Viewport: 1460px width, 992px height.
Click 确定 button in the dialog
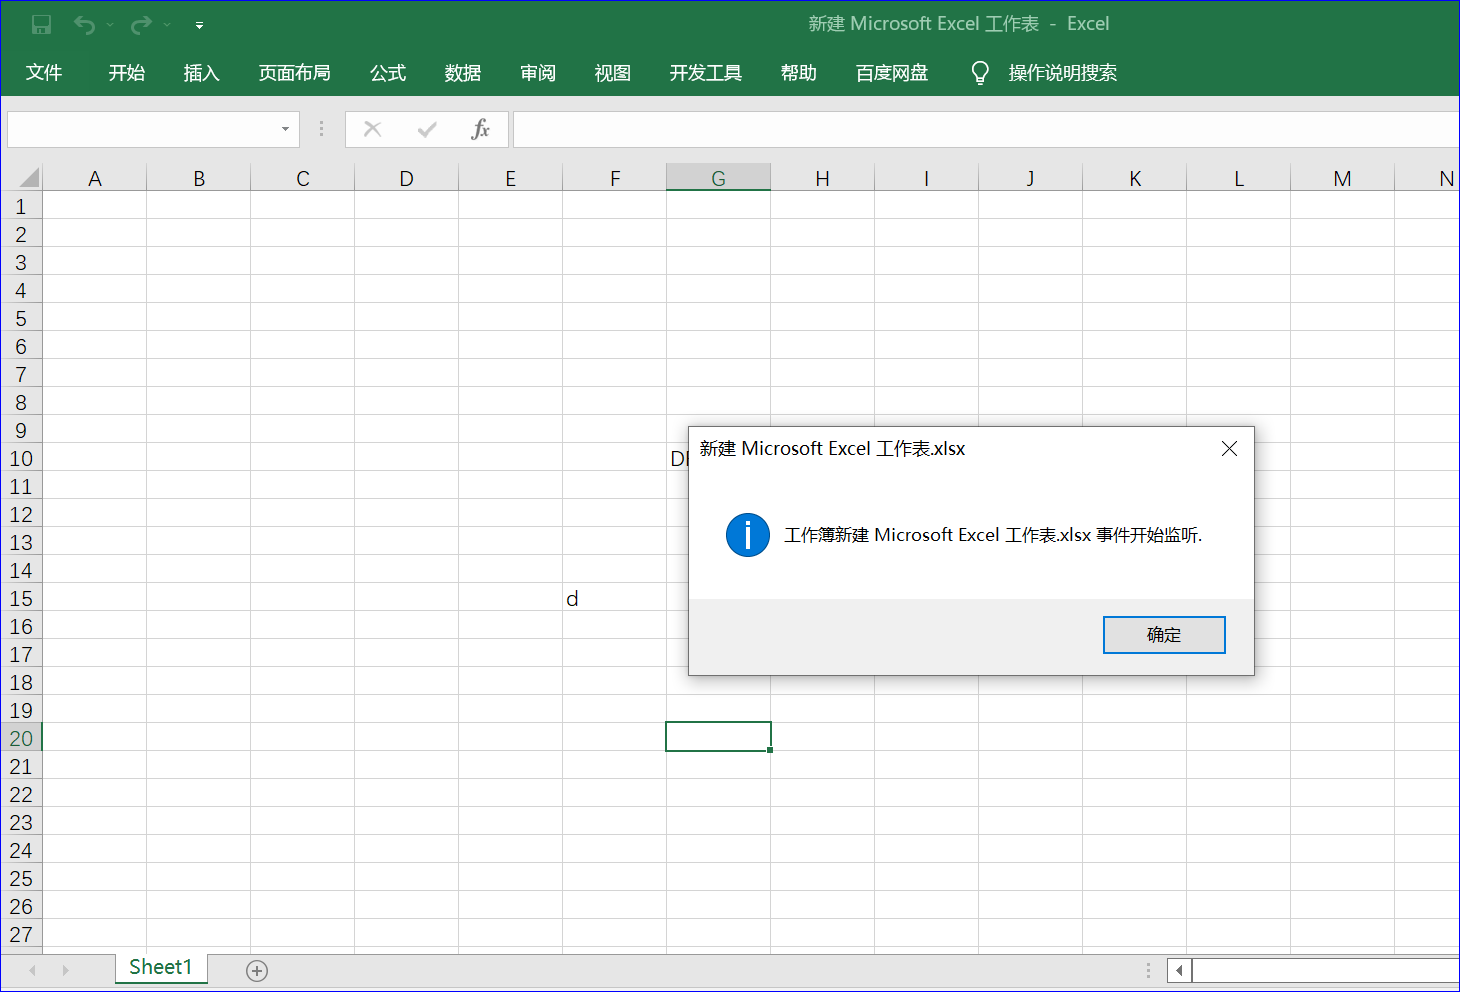click(x=1164, y=635)
